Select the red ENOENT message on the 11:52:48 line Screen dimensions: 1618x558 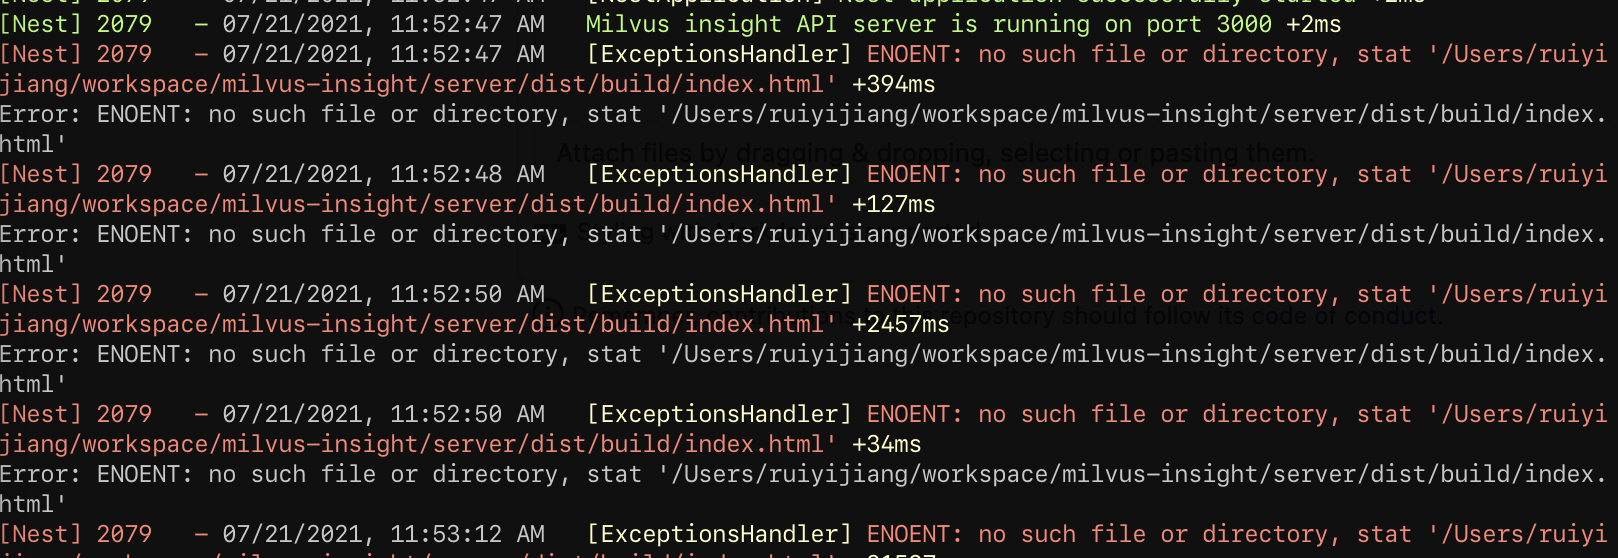(1237, 174)
